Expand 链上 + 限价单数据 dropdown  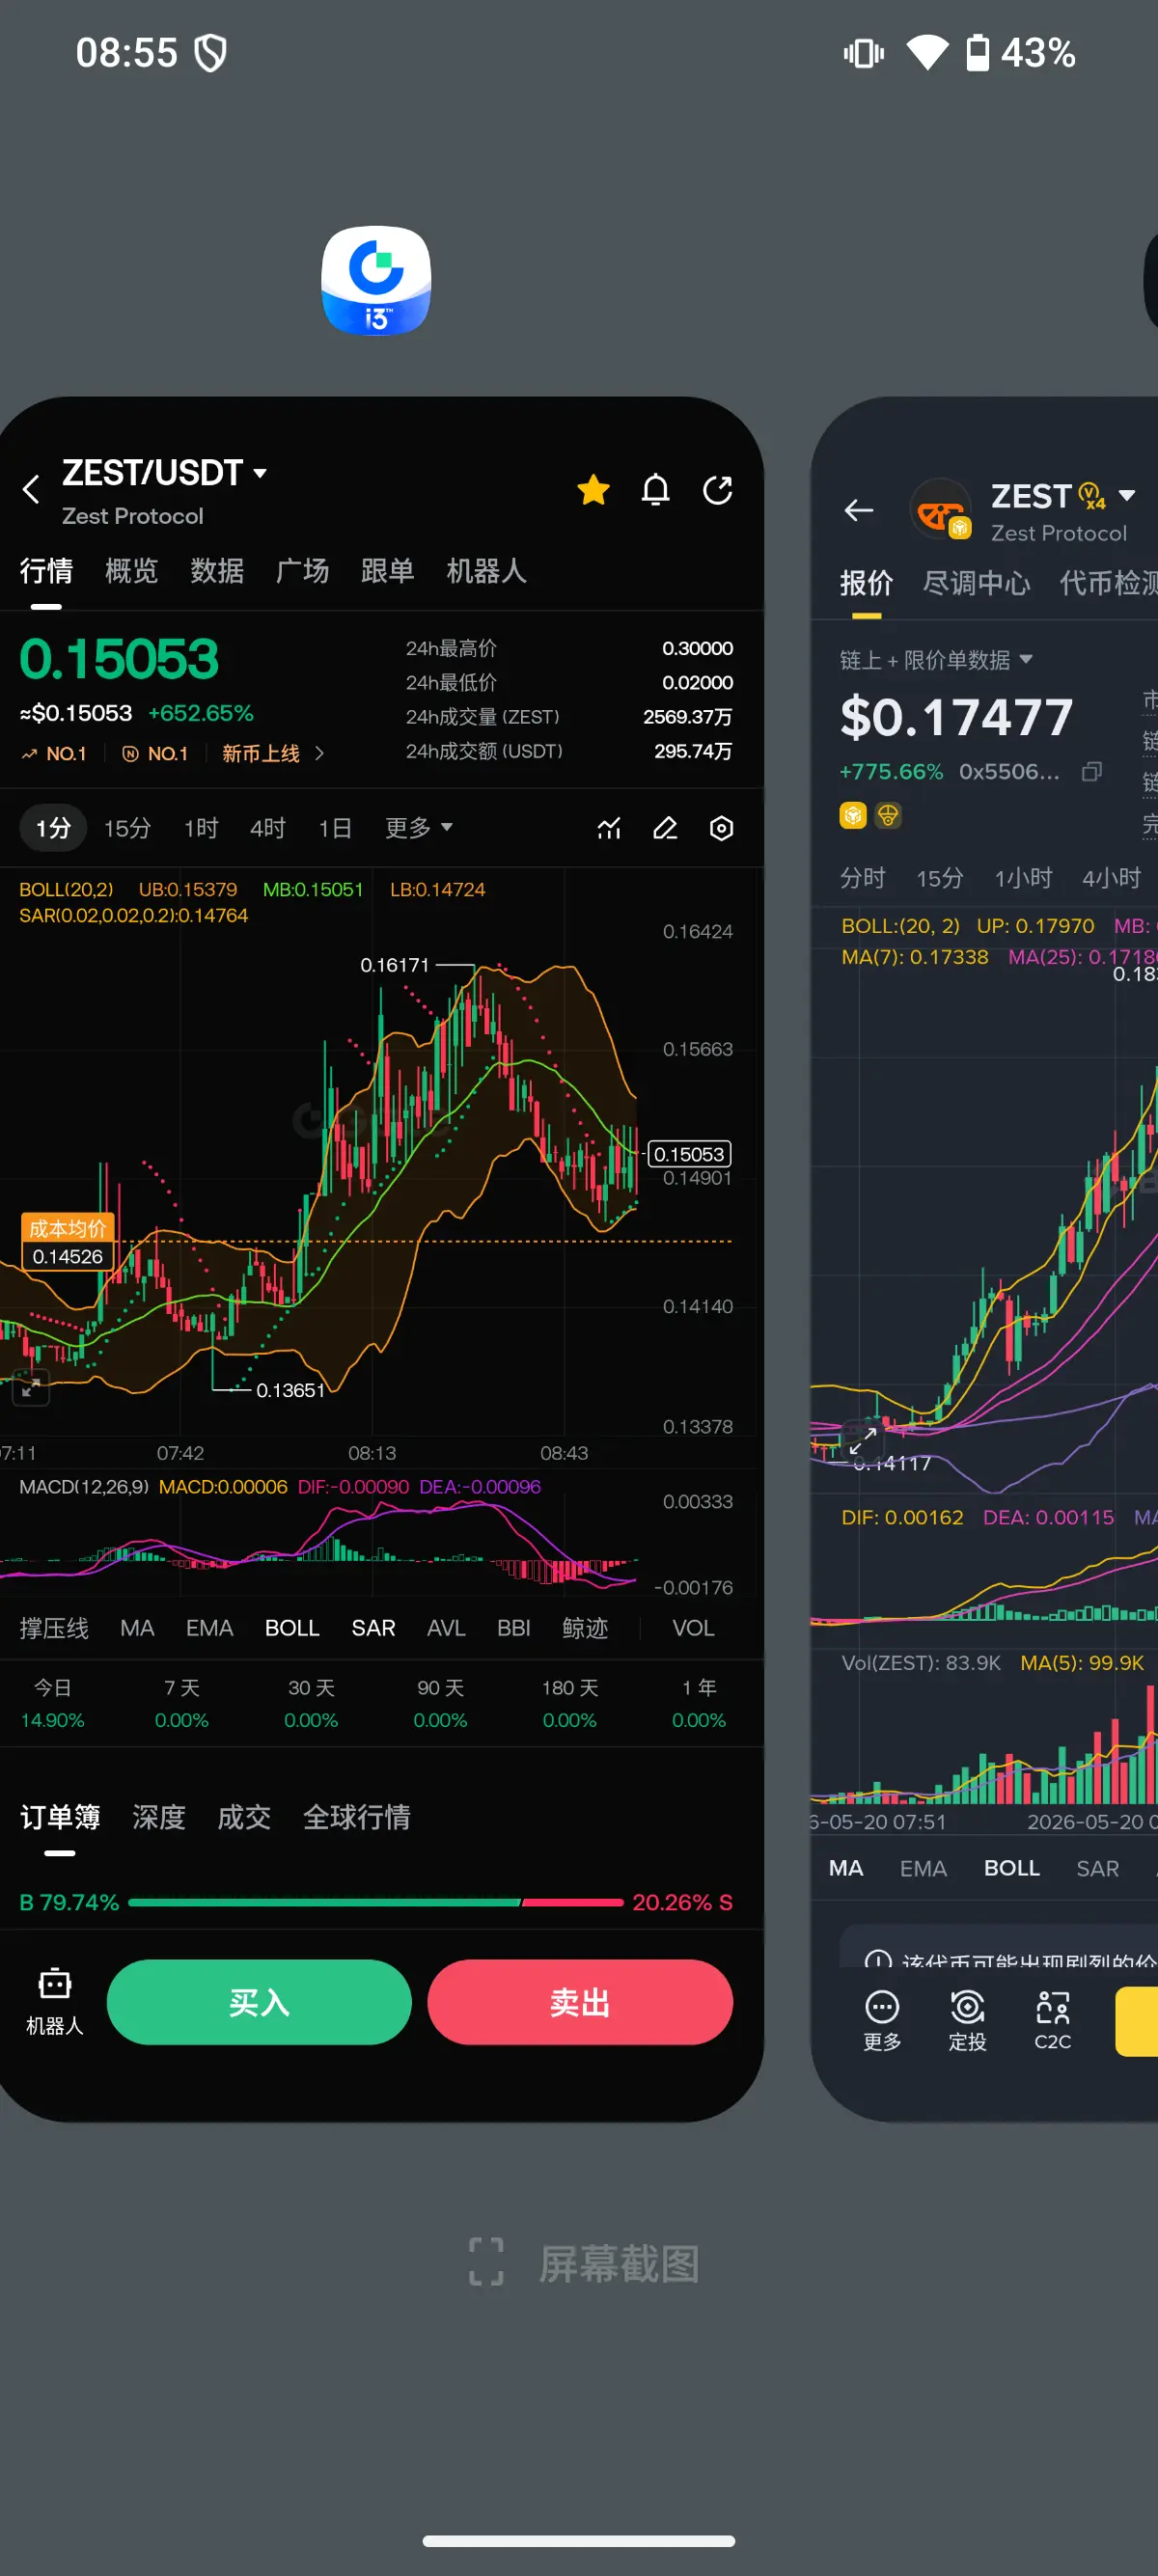pos(936,660)
